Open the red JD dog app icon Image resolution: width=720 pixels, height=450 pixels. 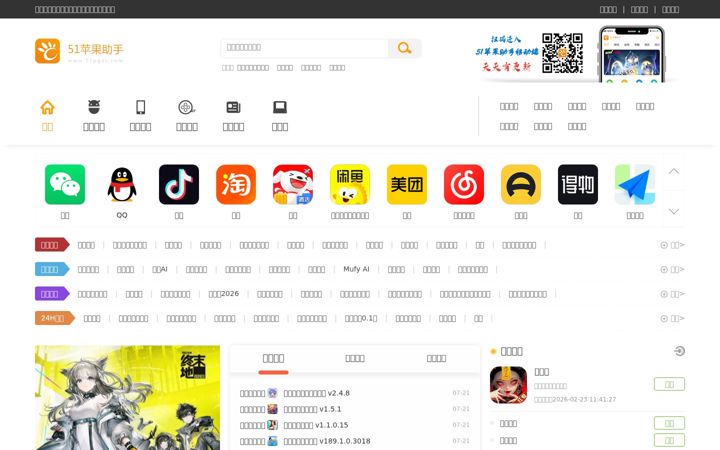293,185
